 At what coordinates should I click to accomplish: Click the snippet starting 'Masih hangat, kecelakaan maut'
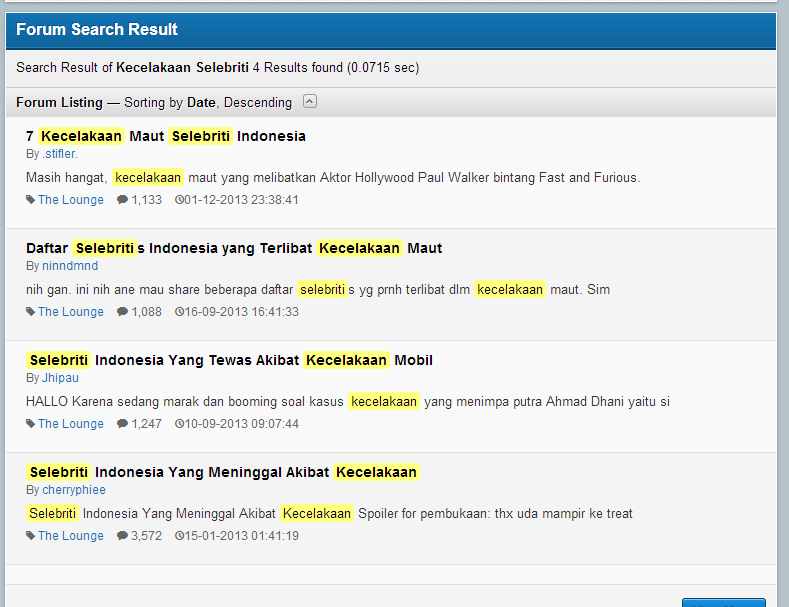pyautogui.click(x=333, y=178)
